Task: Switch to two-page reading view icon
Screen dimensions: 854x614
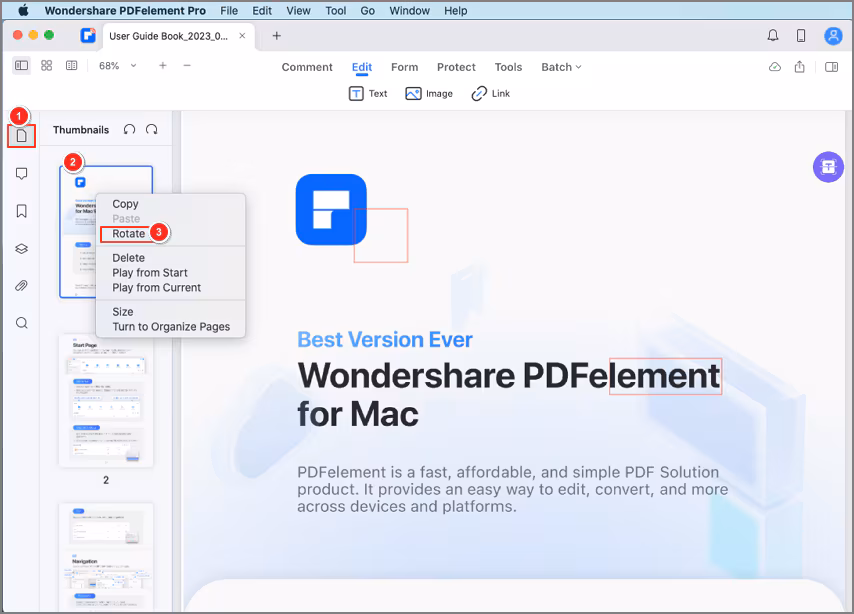Action: tap(71, 65)
